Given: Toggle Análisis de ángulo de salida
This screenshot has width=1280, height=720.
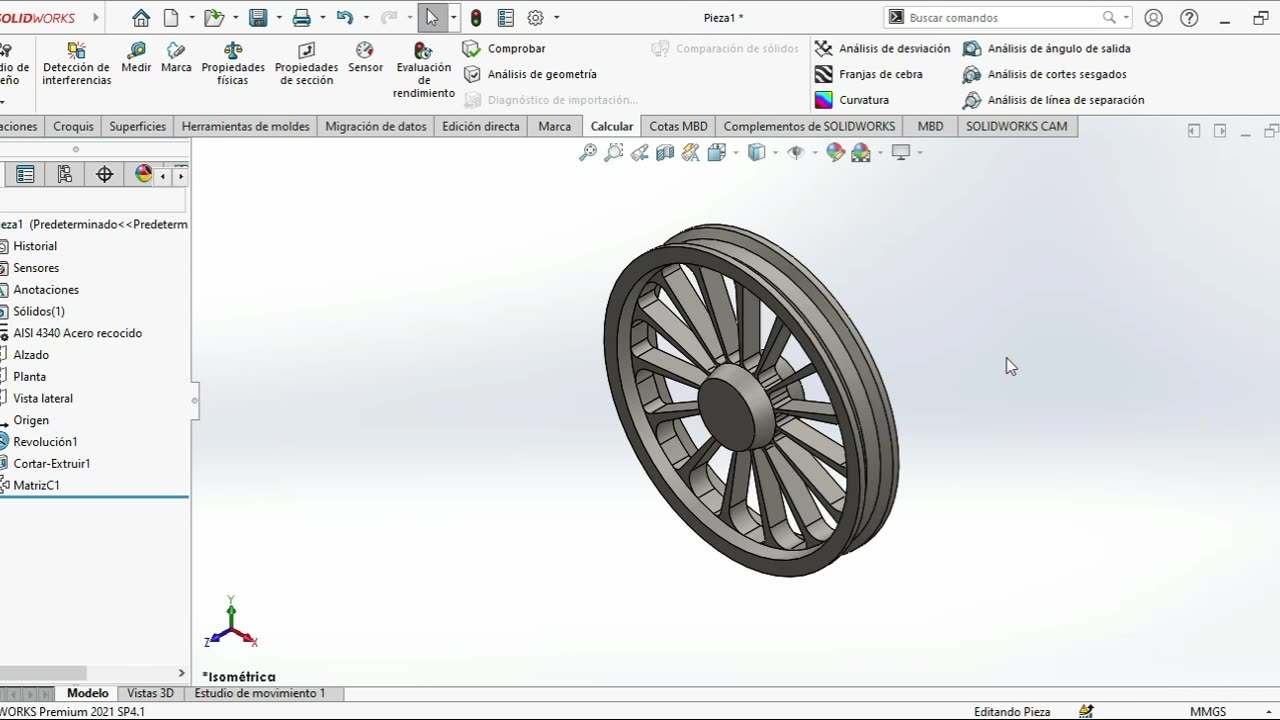Looking at the screenshot, I should [1046, 48].
